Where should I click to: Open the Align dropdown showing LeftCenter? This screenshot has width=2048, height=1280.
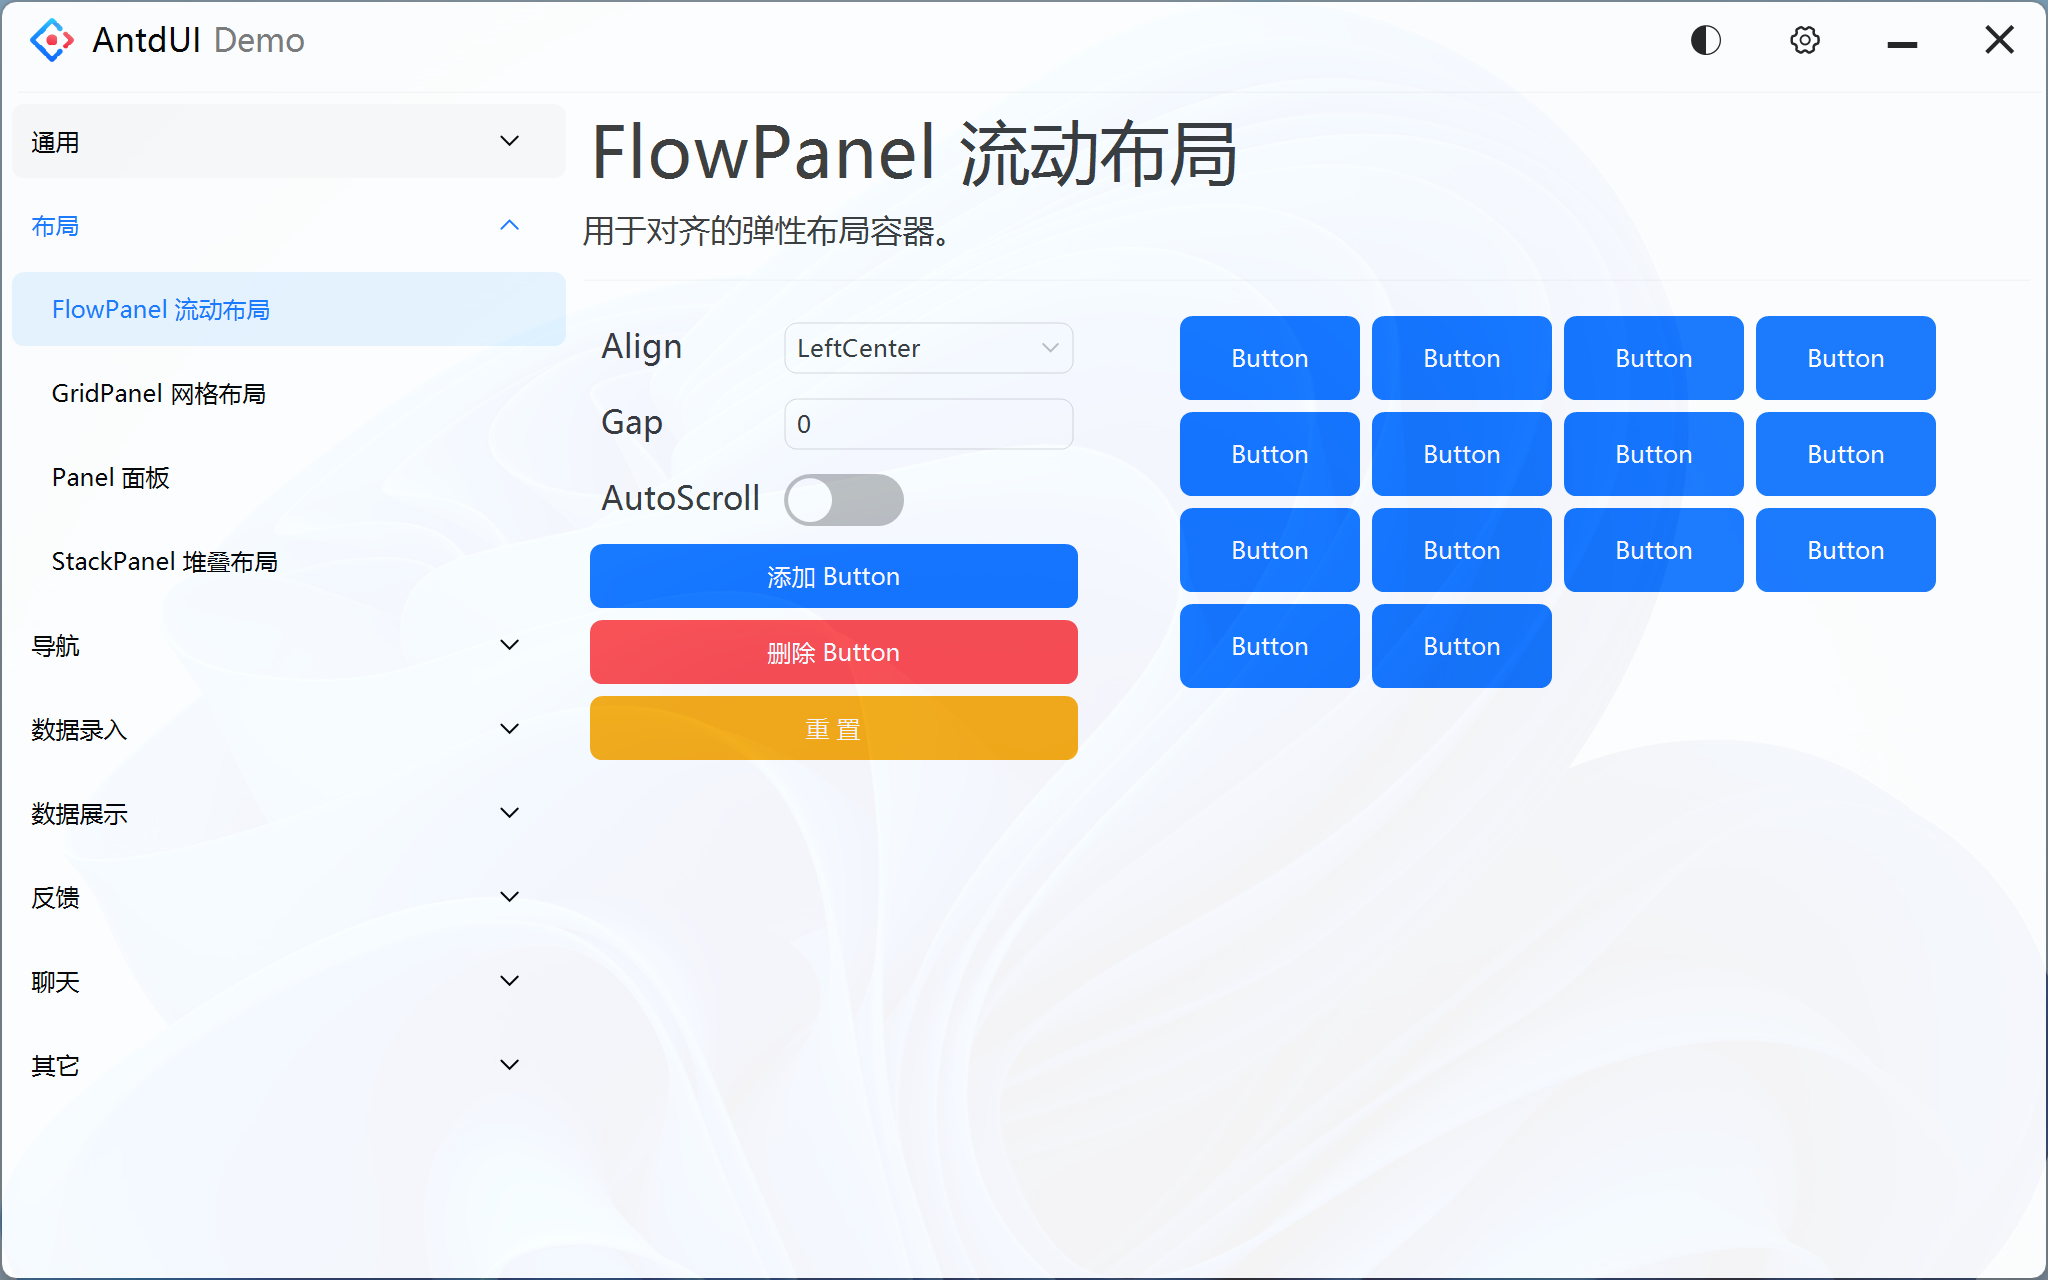[928, 348]
